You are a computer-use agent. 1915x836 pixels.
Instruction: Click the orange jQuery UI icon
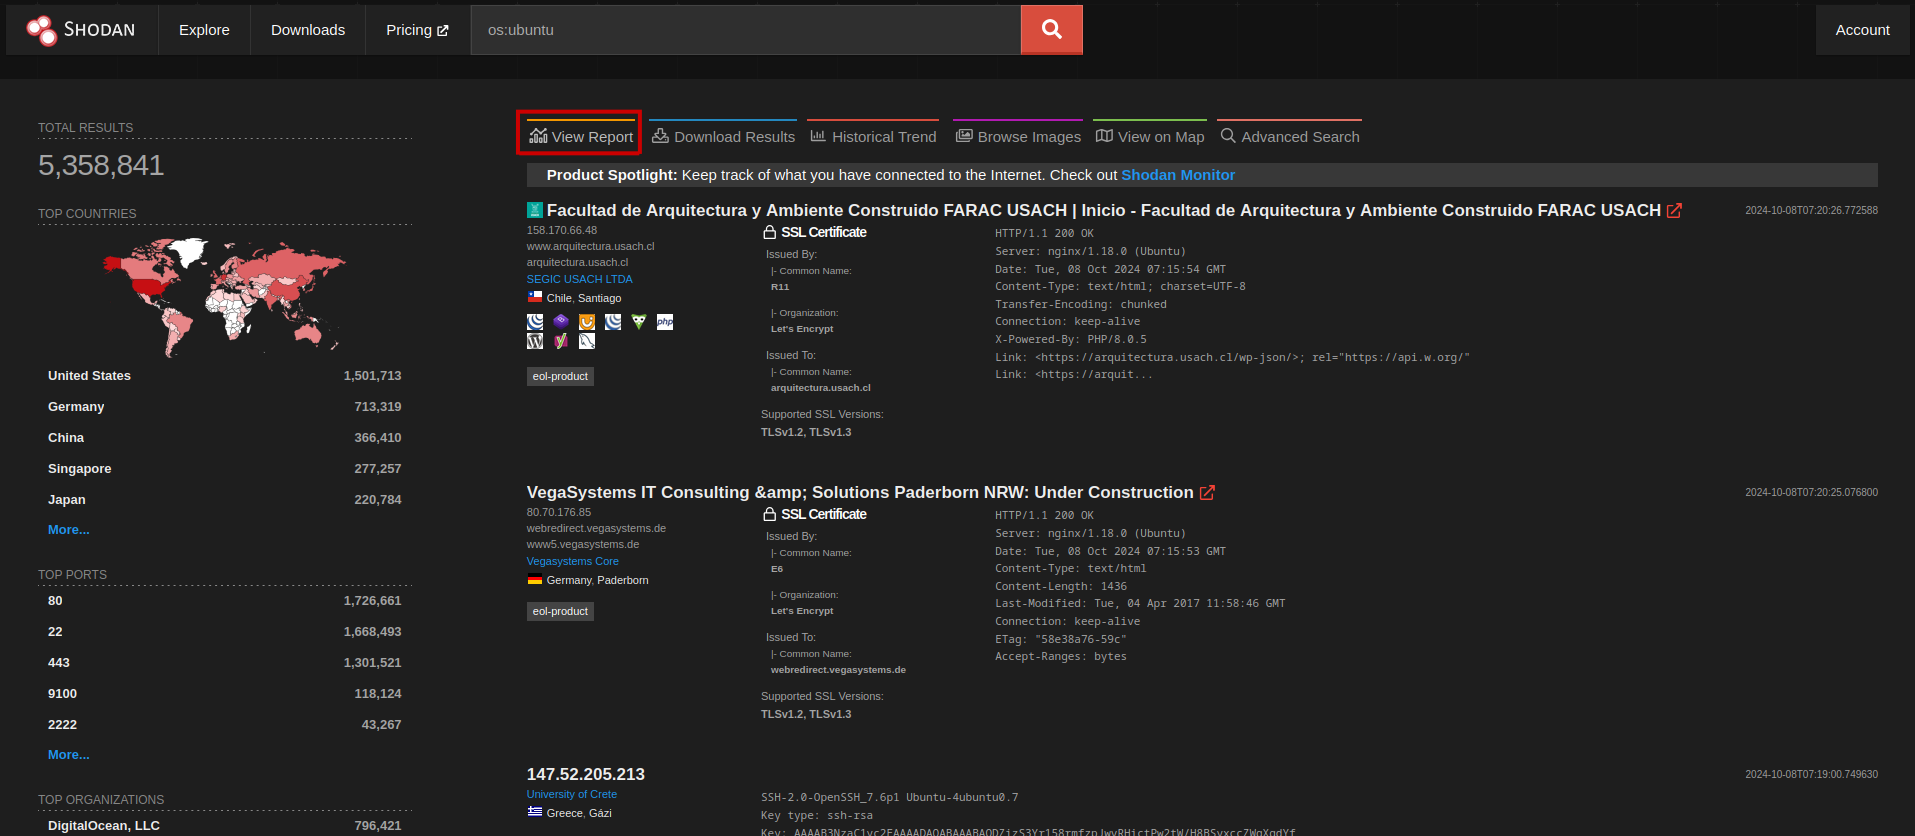pyautogui.click(x=587, y=322)
